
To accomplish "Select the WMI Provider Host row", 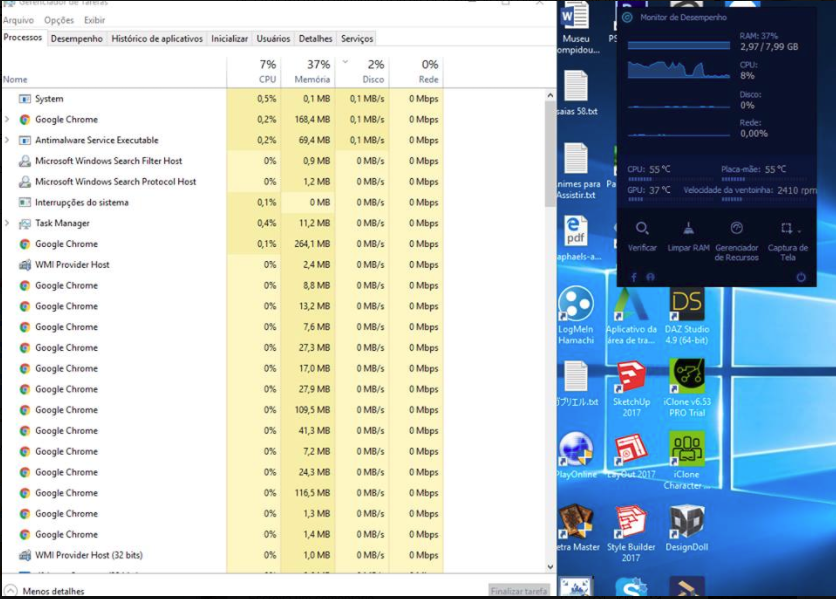I will pyautogui.click(x=222, y=265).
